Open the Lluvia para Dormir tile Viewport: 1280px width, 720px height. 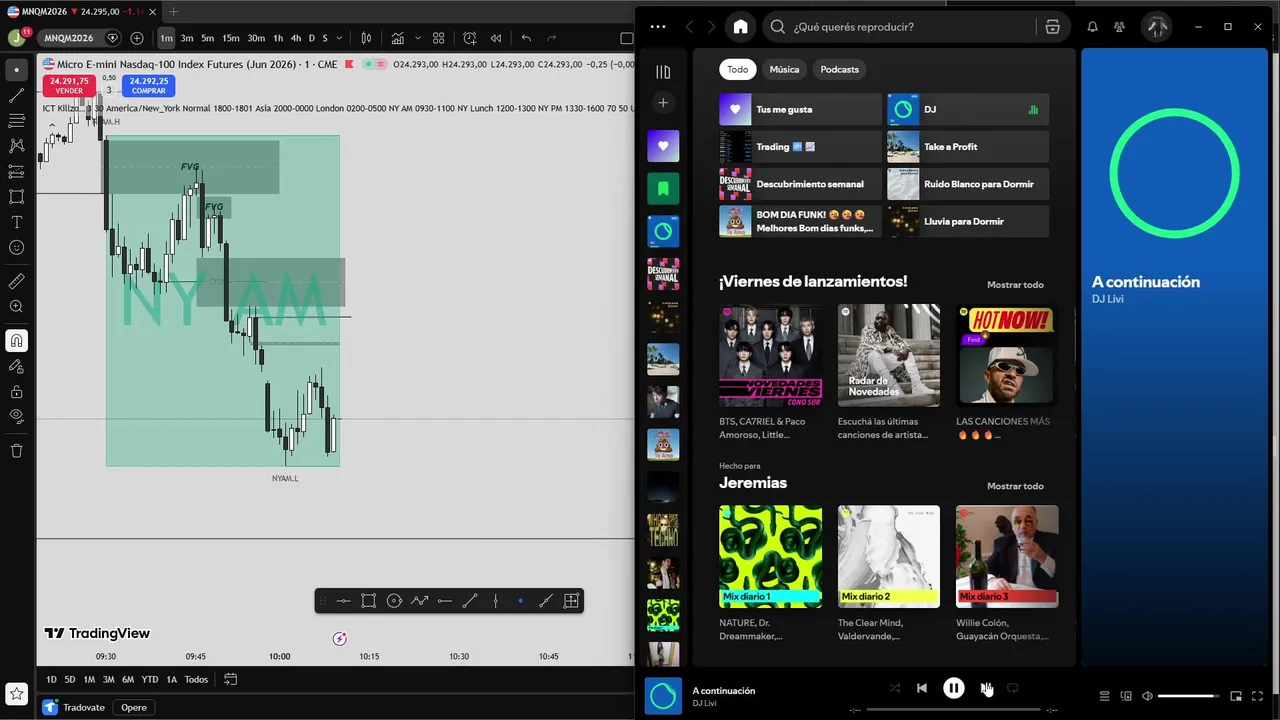point(968,221)
